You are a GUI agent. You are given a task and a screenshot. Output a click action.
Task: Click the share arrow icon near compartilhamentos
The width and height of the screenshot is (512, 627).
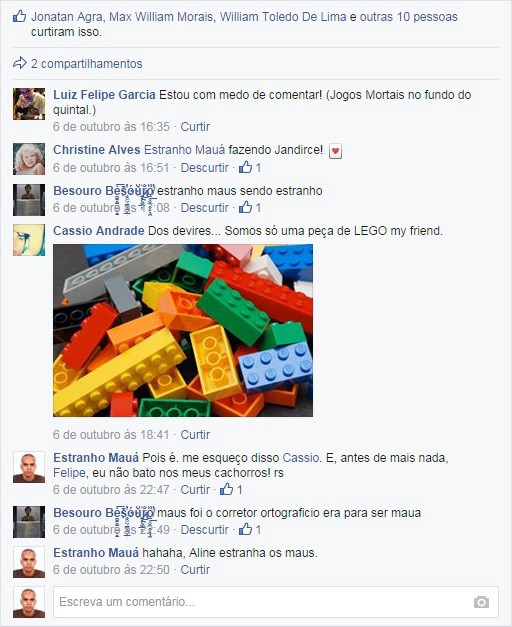pos(20,63)
